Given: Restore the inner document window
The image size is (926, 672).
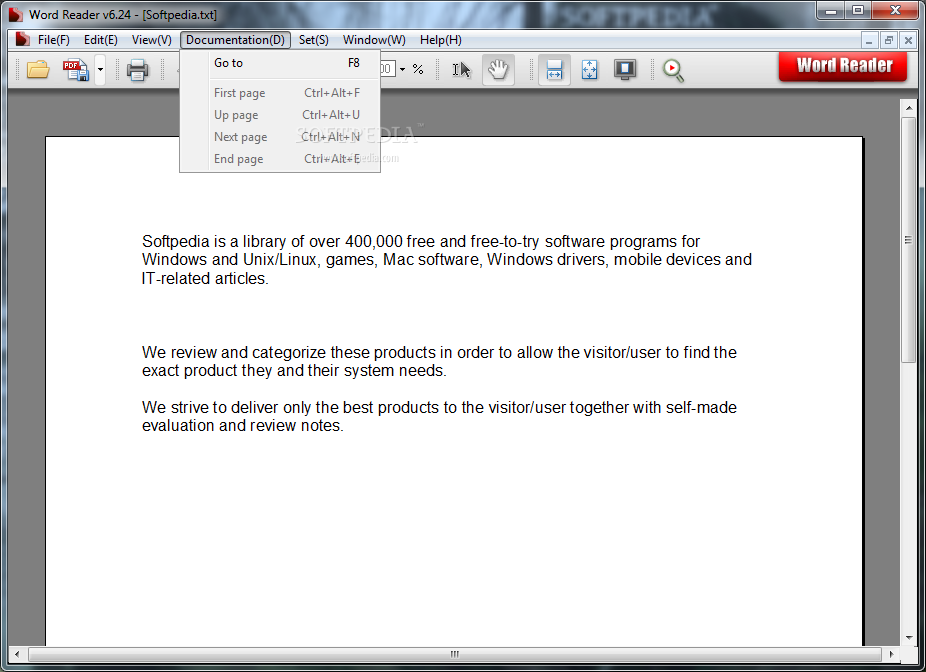Looking at the screenshot, I should point(888,40).
